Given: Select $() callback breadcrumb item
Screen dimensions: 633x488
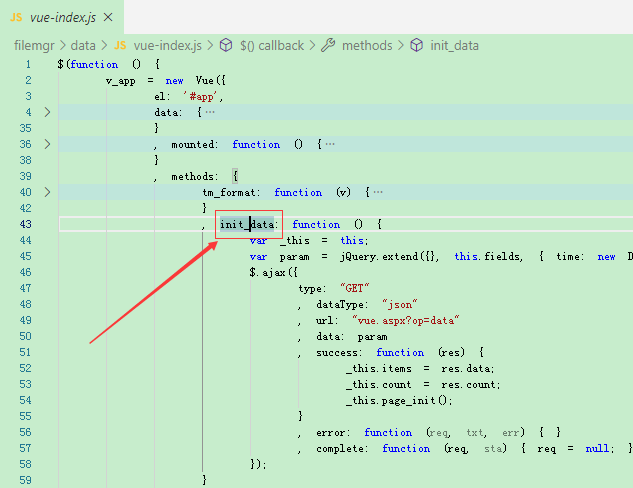Looking at the screenshot, I should point(272,46).
